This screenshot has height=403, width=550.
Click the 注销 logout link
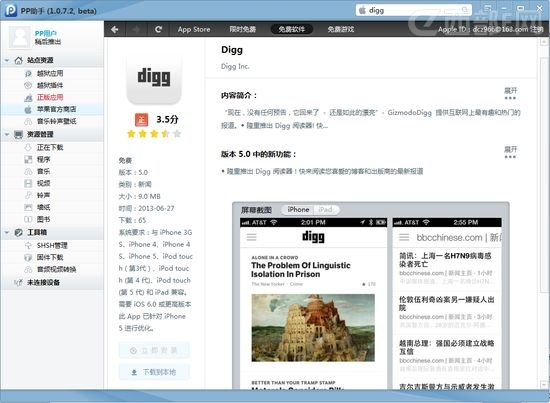tap(537, 29)
